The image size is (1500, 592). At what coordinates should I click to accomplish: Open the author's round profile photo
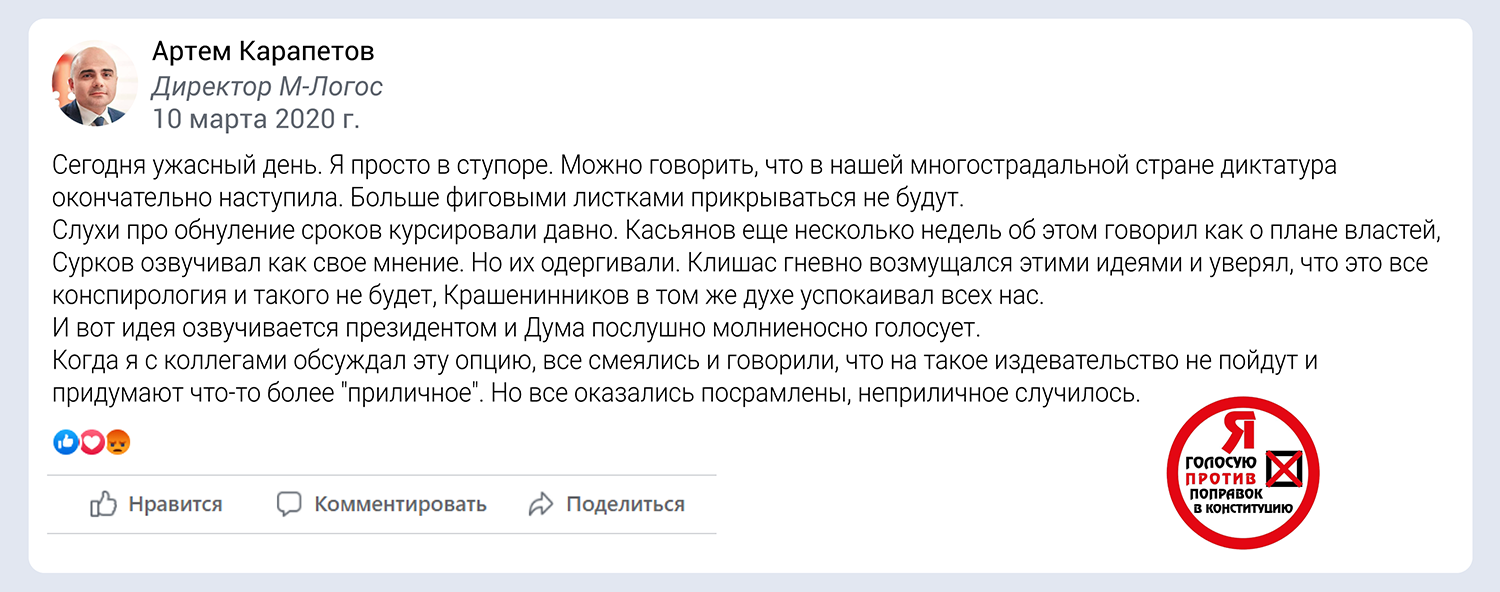click(x=94, y=84)
